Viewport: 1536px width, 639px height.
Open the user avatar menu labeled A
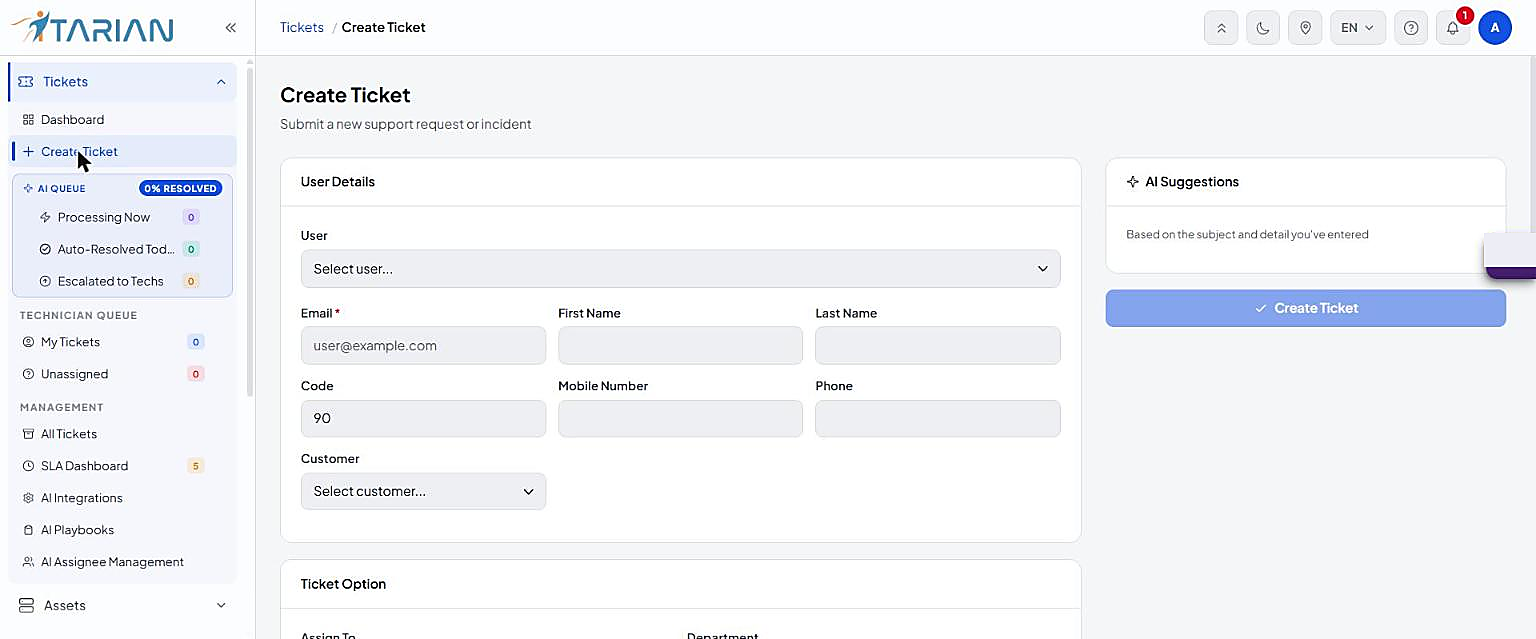click(x=1495, y=28)
